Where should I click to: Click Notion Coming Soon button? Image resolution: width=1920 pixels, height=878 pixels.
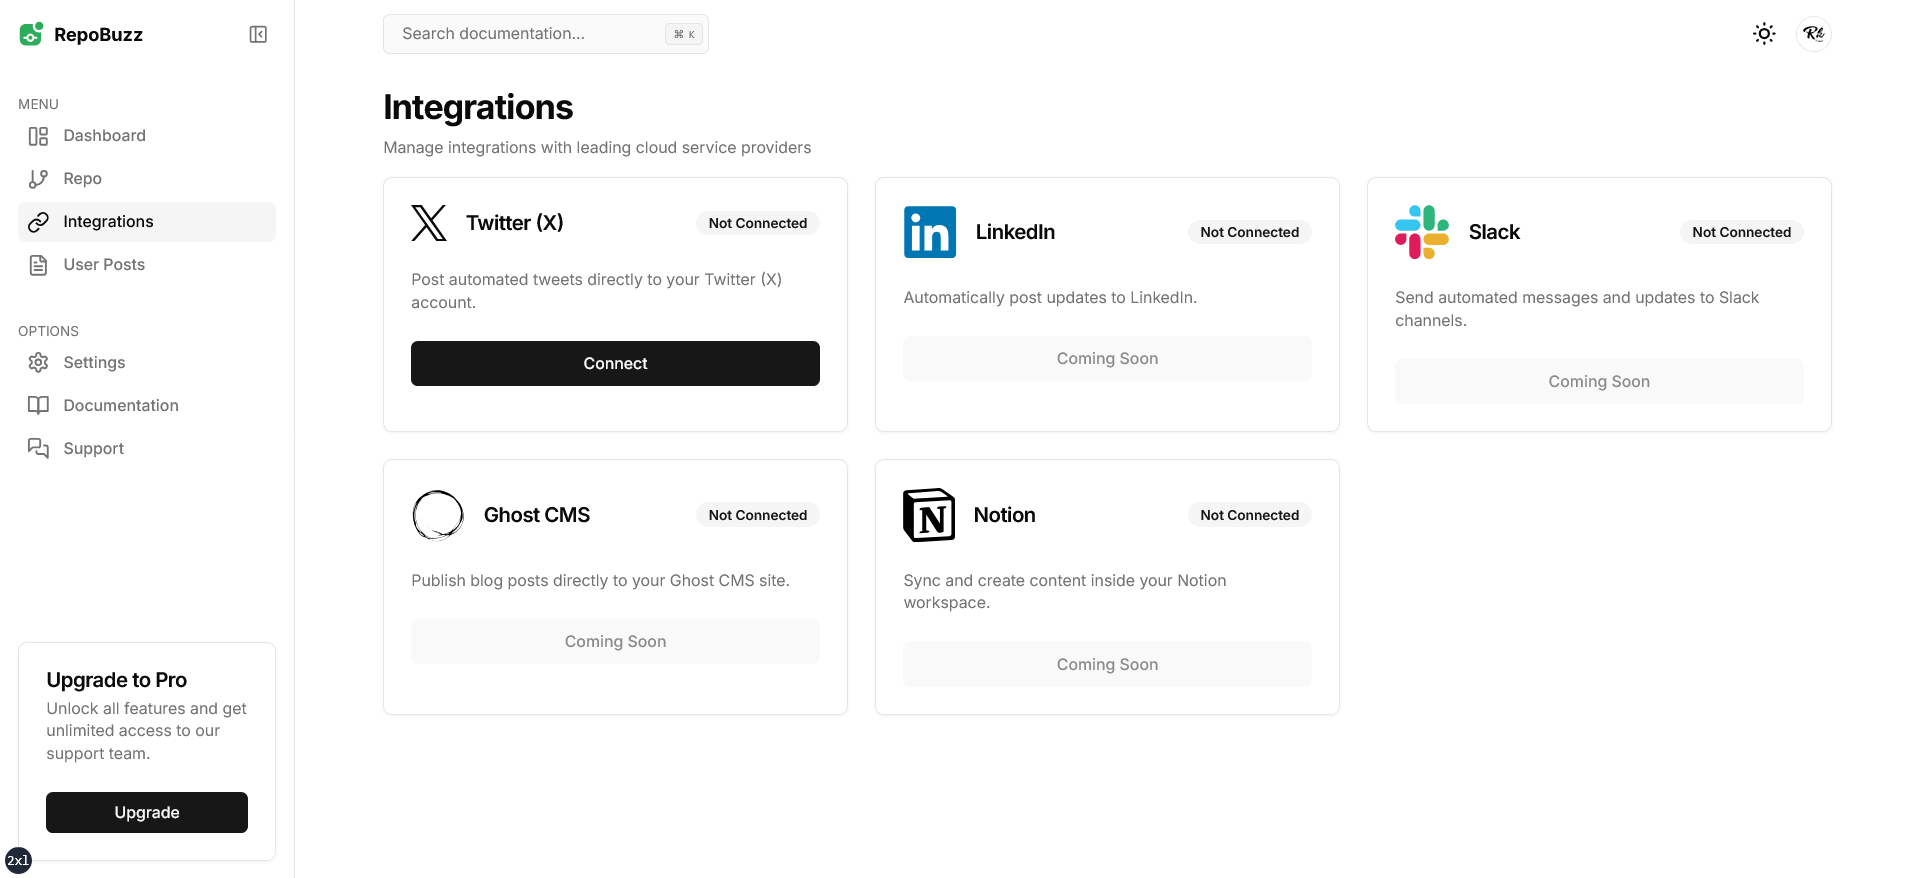1107,665
